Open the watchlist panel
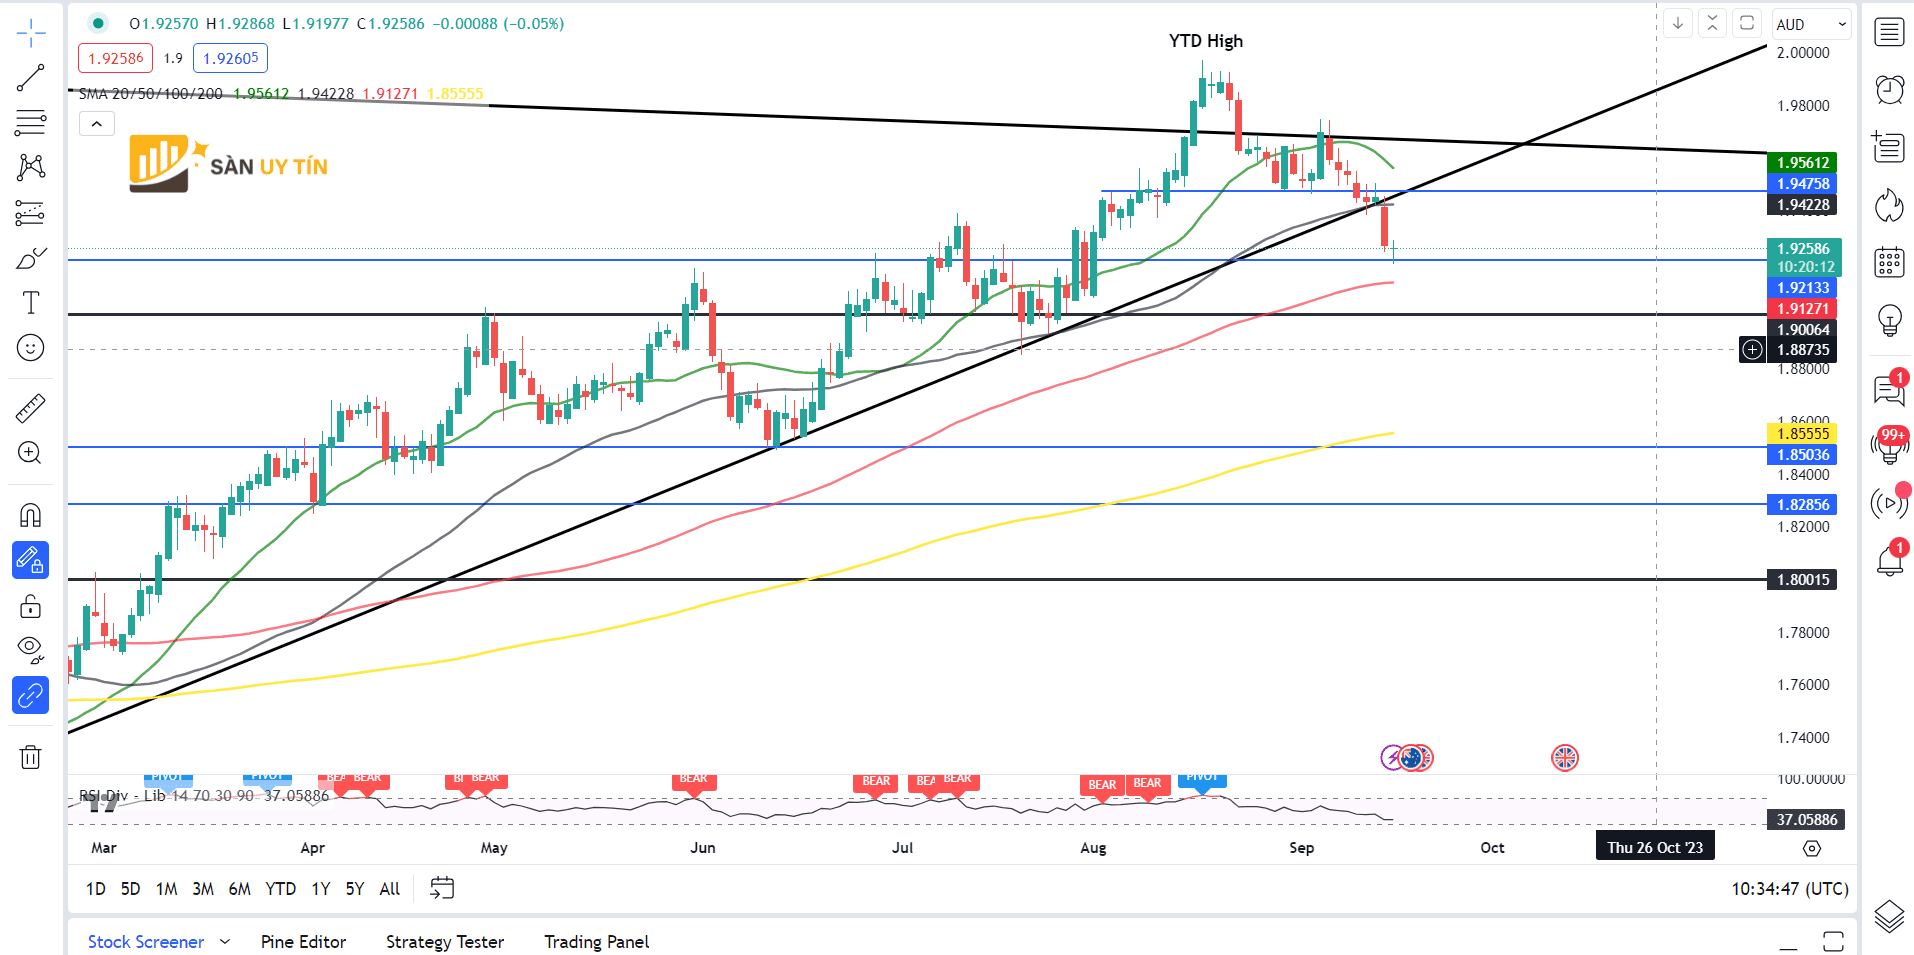 pos(1889,32)
